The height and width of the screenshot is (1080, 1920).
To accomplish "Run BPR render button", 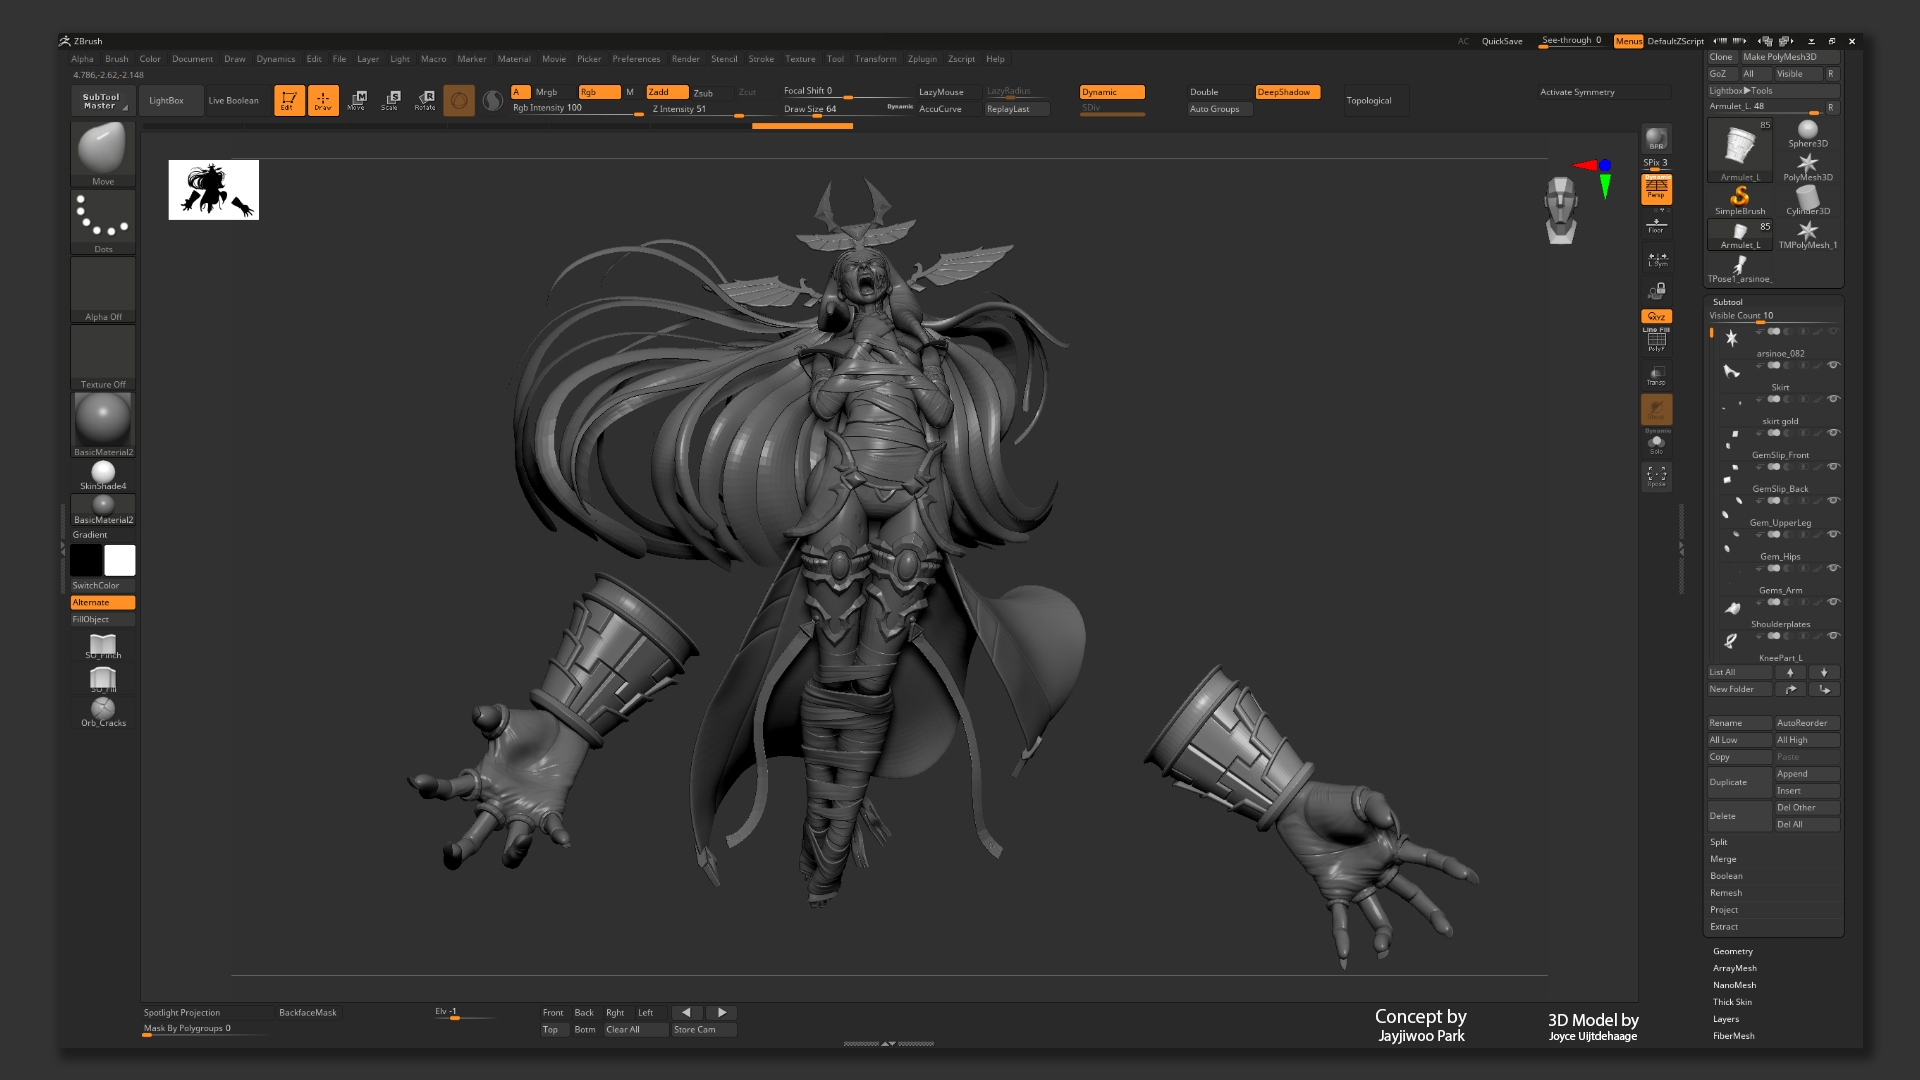I will tap(1656, 138).
